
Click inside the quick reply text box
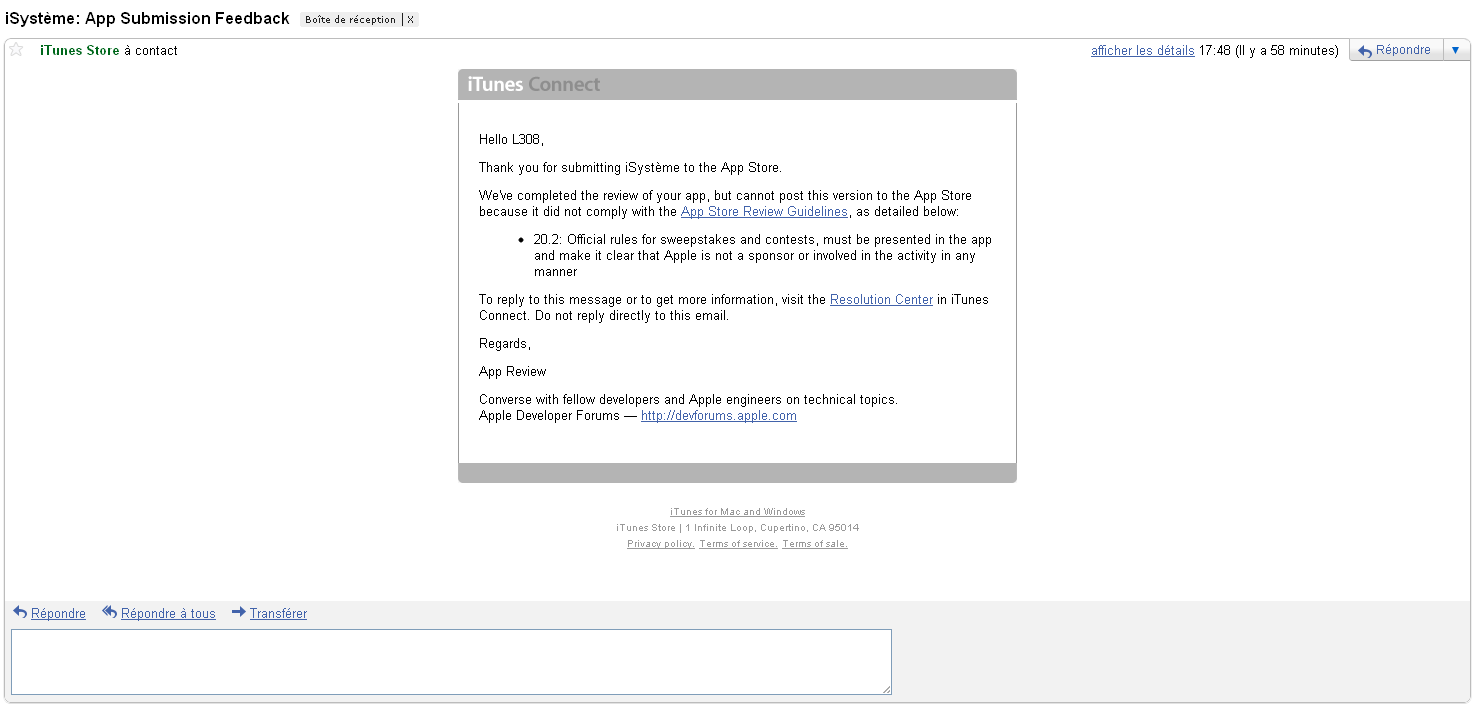click(x=450, y=661)
